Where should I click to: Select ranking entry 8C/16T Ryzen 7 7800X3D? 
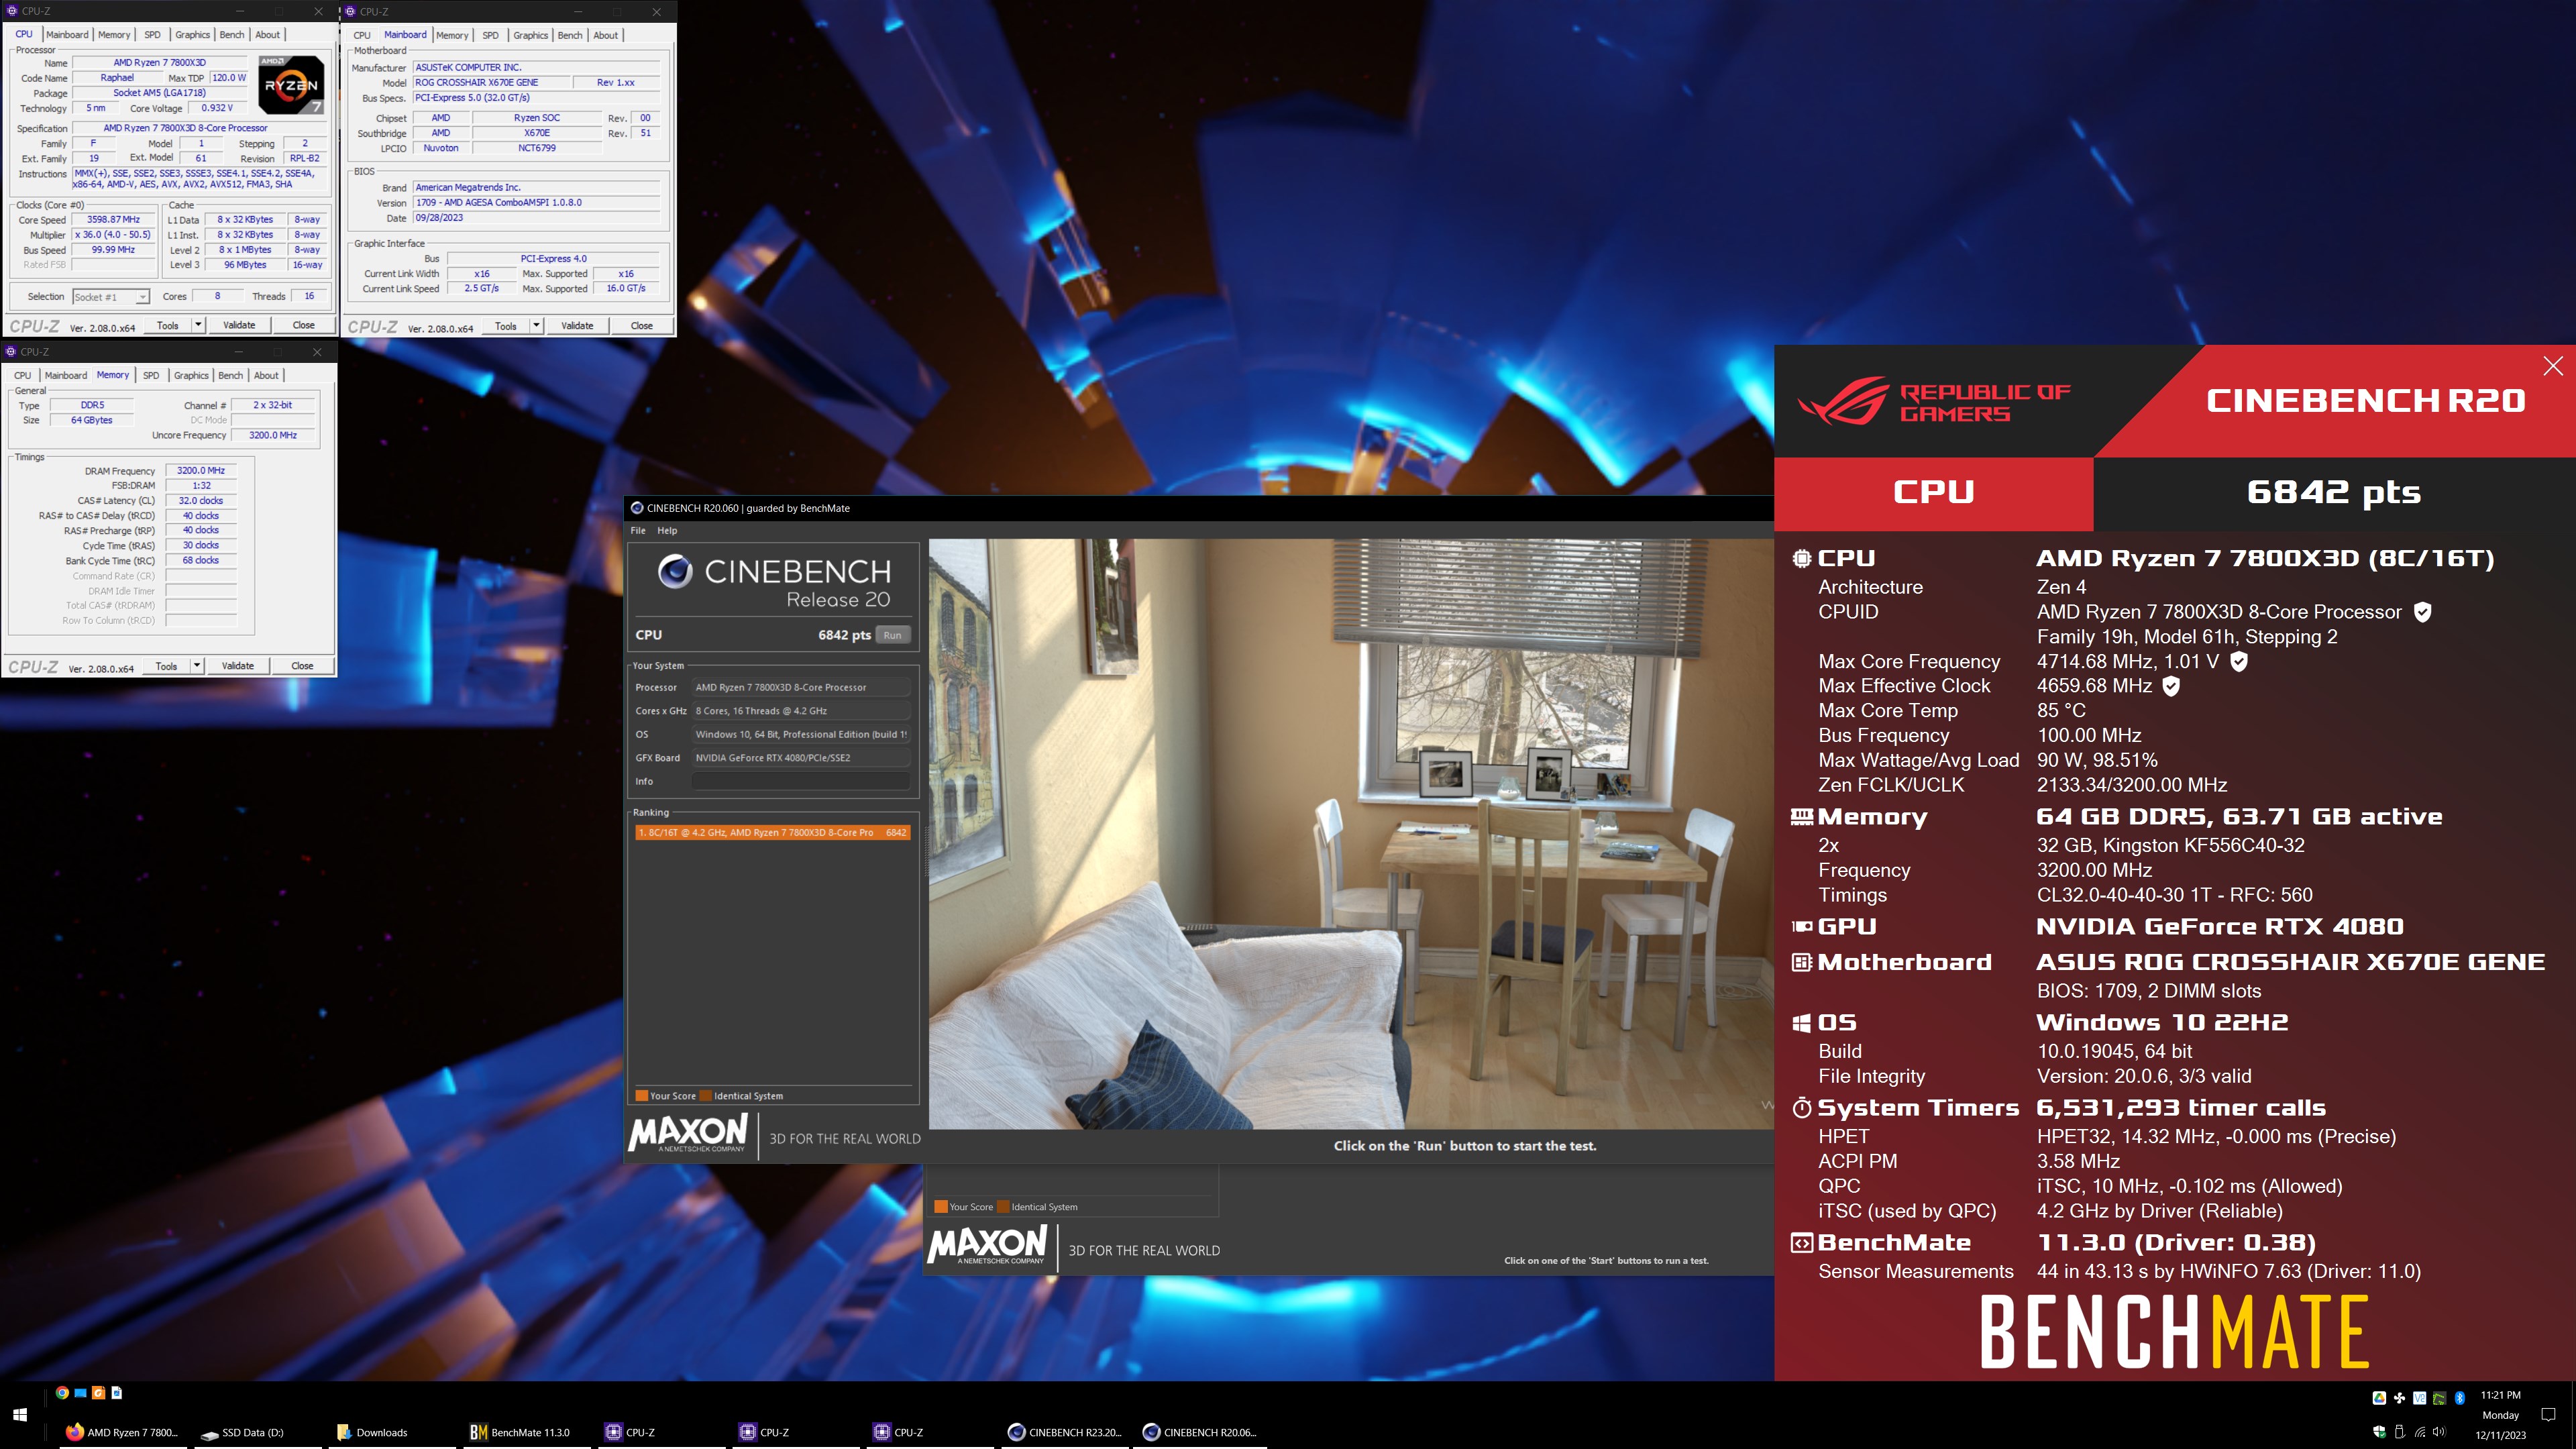pos(772,832)
